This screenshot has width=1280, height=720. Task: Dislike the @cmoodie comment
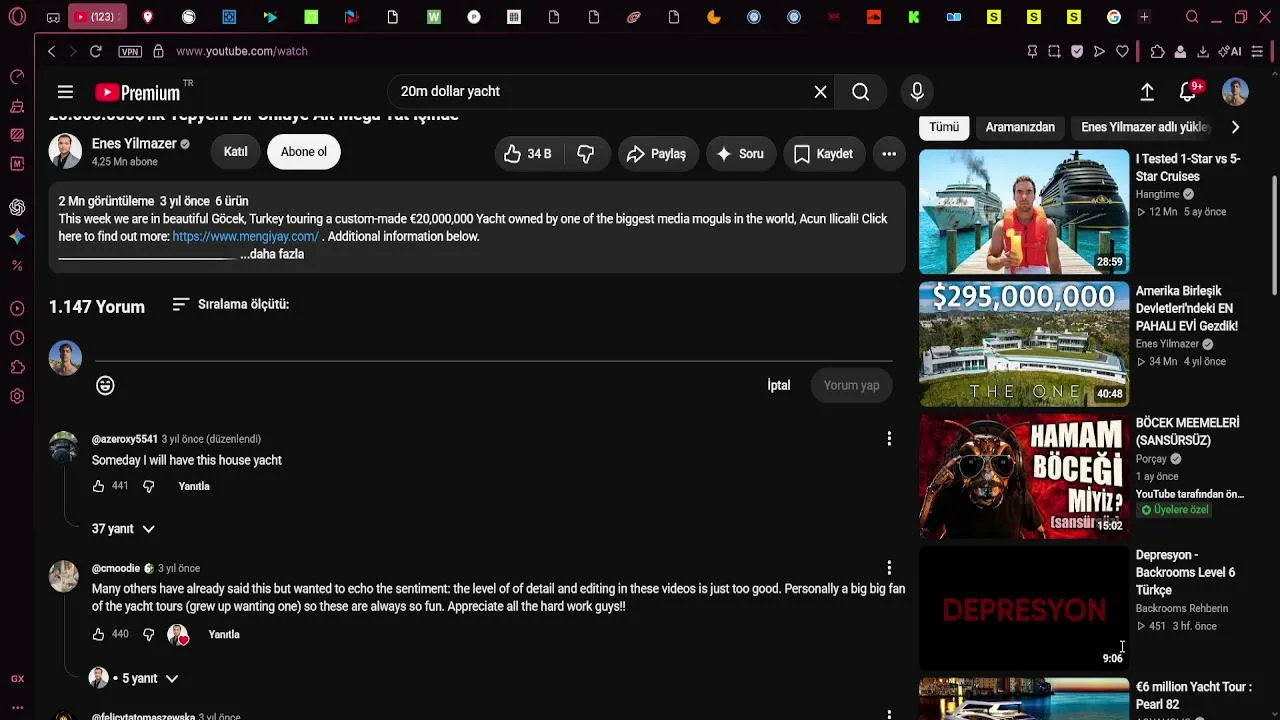pos(149,634)
